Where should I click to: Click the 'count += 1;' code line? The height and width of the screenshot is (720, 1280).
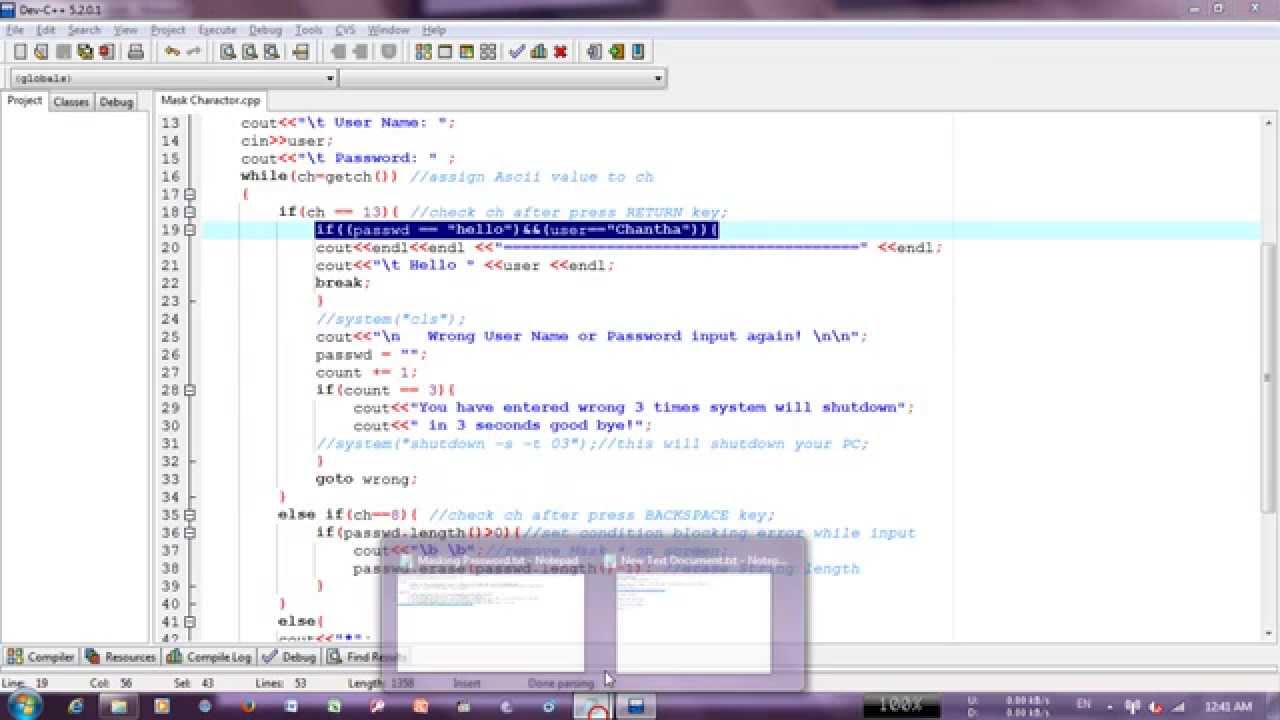(367, 372)
